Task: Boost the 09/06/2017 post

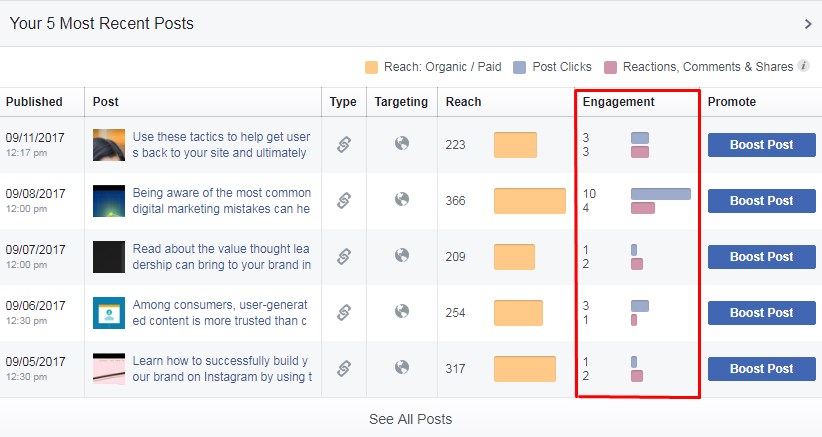Action: (762, 313)
